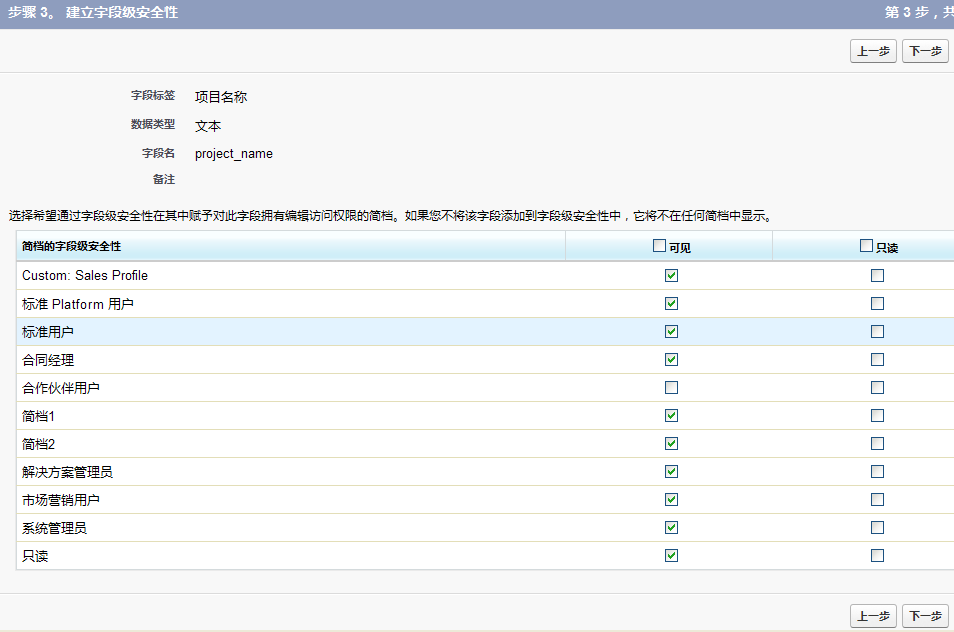Uncheck 可见 for 标准用户 profile
This screenshot has height=632, width=954.
point(671,332)
